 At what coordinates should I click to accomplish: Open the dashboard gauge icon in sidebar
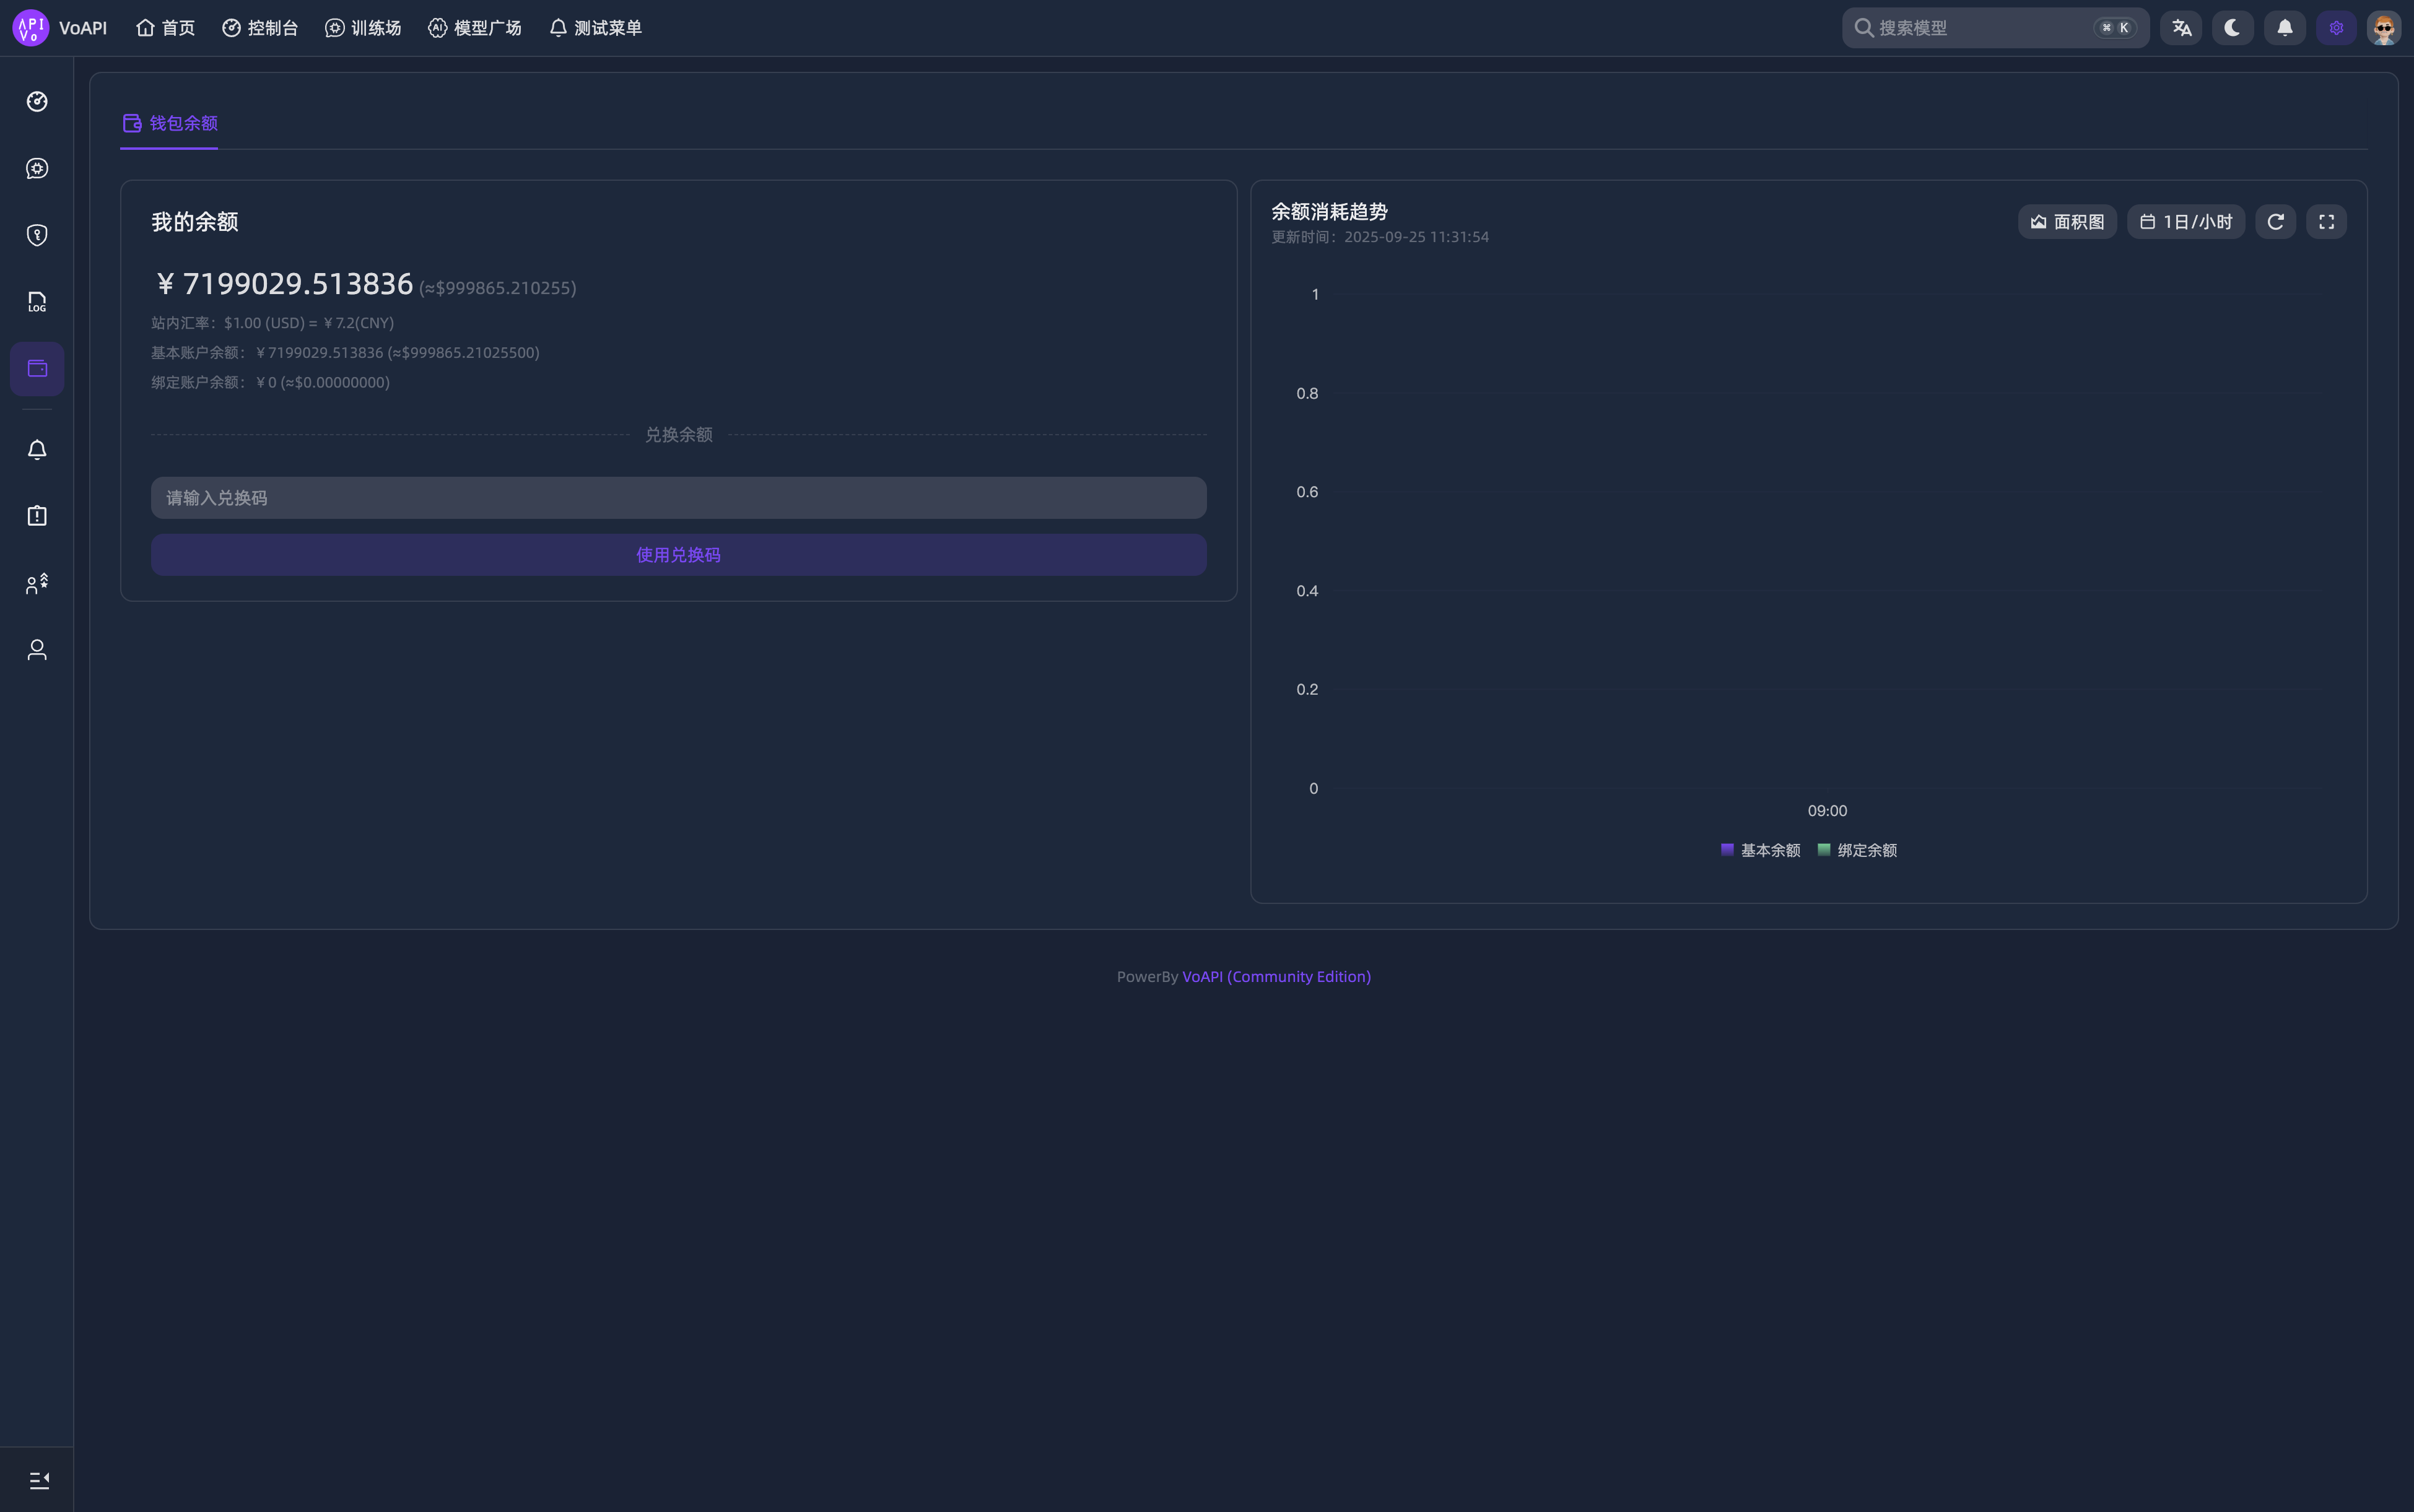[37, 101]
